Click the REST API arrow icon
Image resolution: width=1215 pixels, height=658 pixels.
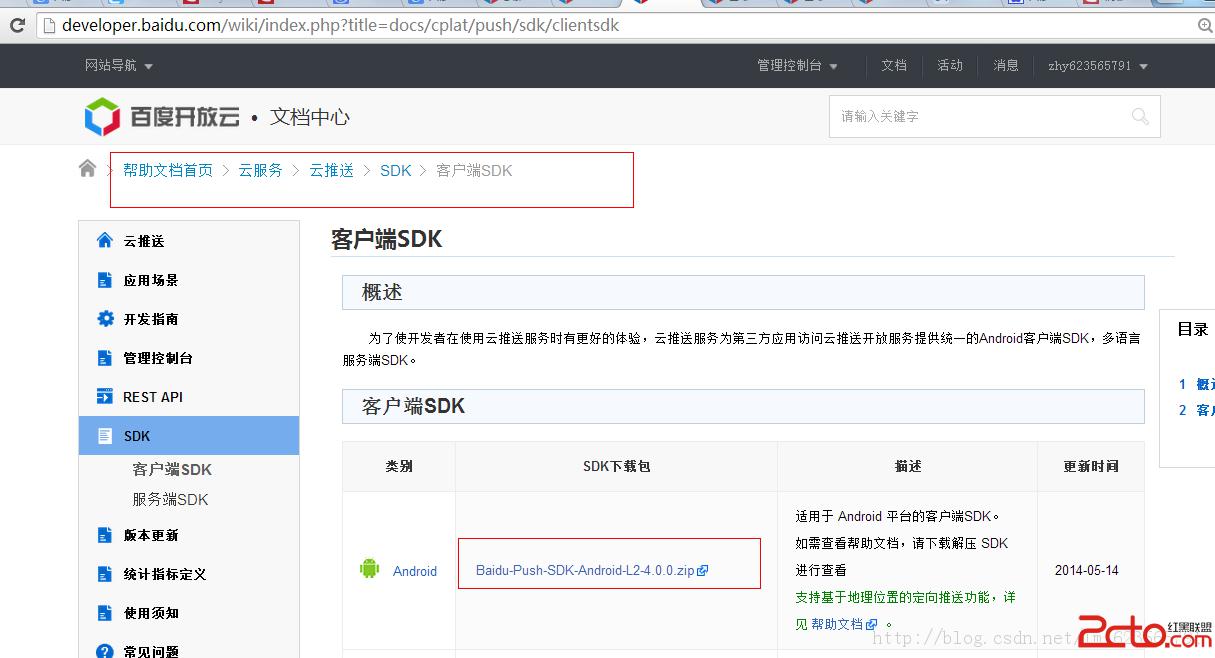pos(105,397)
